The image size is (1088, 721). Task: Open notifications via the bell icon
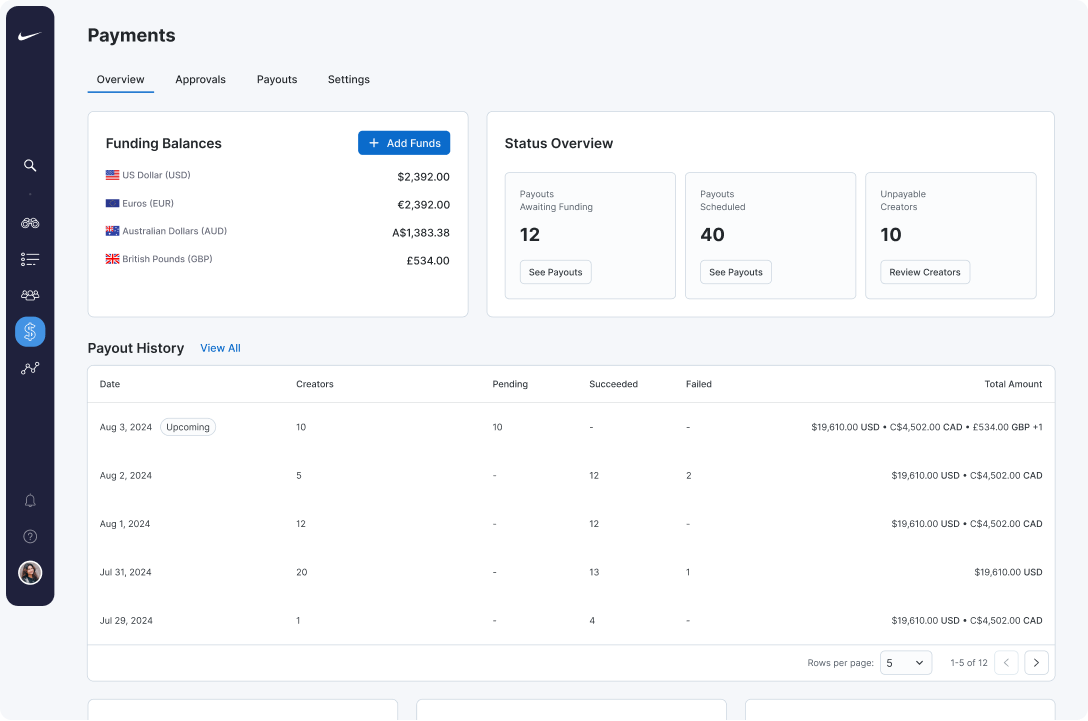pyautogui.click(x=30, y=500)
